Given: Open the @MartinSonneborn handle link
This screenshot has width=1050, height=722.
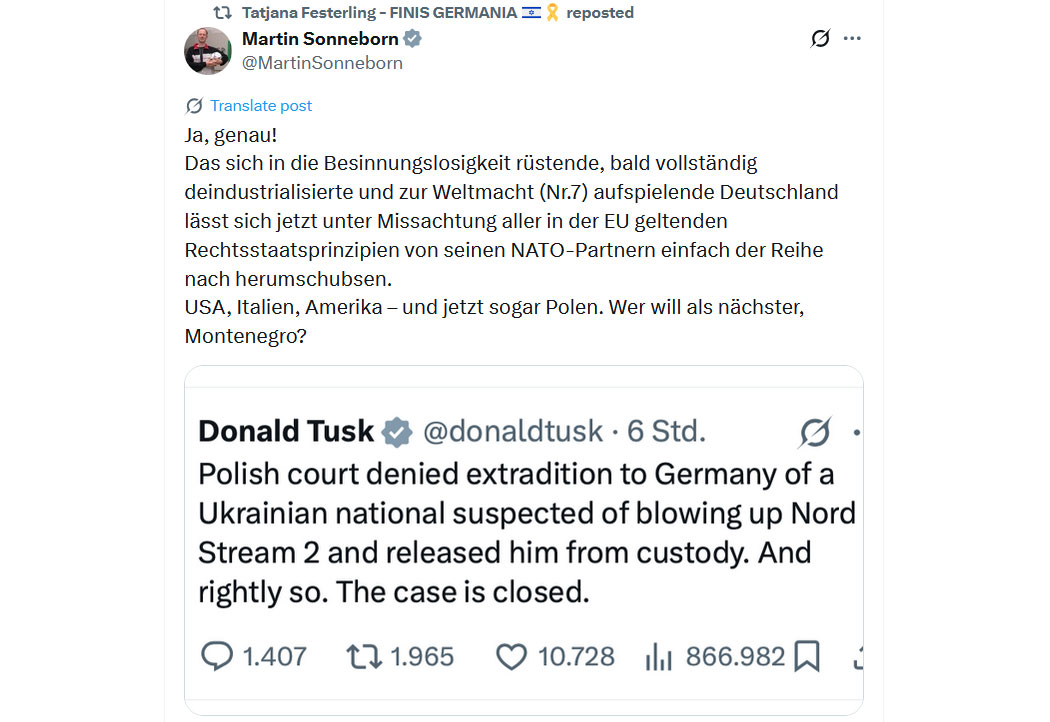Looking at the screenshot, I should click(322, 63).
